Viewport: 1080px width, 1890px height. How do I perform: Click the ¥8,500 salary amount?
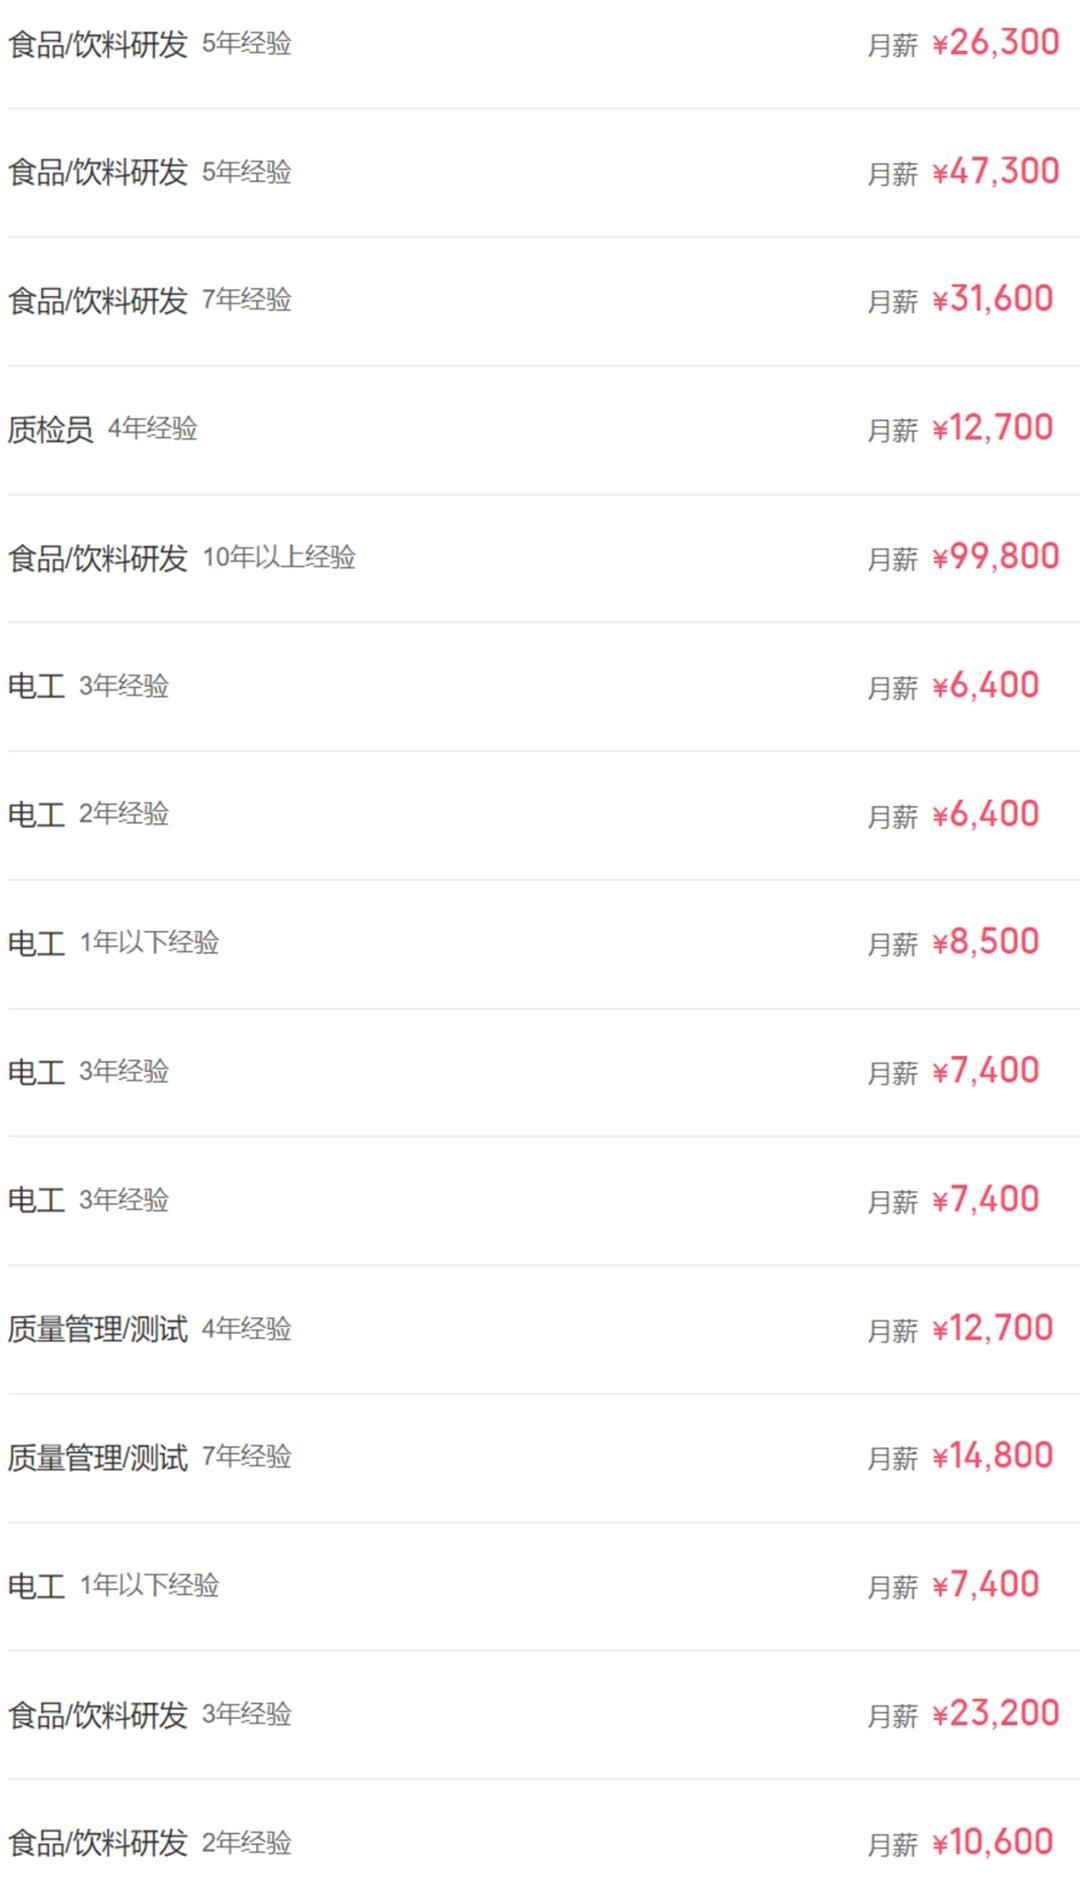[985, 942]
